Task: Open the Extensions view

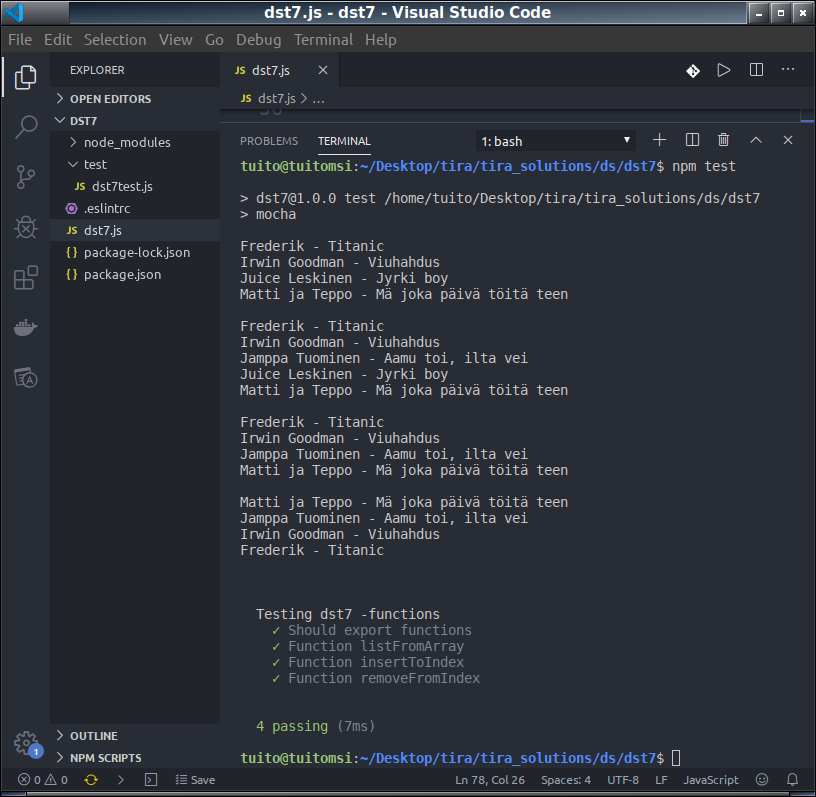Action: [26, 277]
